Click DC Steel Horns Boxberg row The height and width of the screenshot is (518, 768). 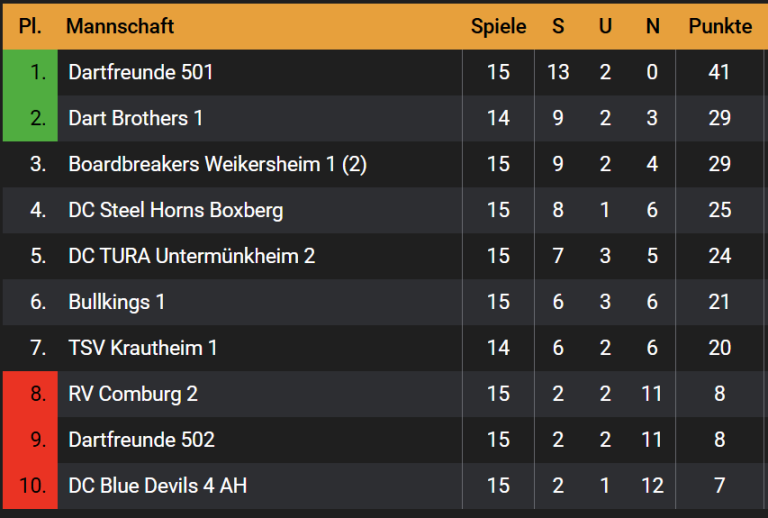pos(175,210)
